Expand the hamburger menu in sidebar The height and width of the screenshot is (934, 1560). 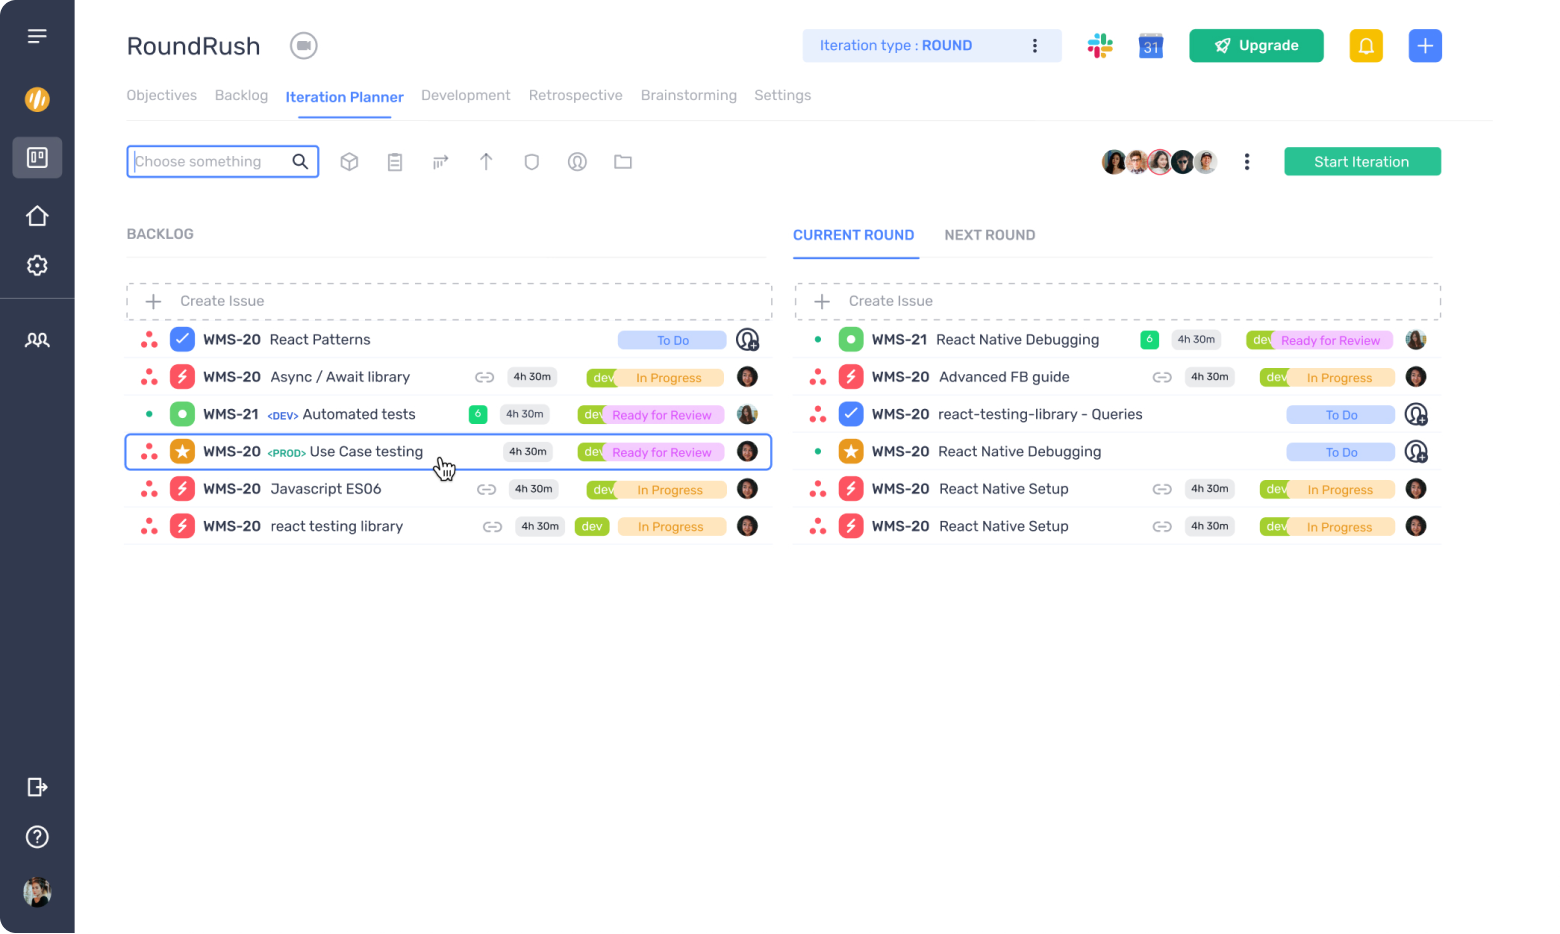point(37,36)
